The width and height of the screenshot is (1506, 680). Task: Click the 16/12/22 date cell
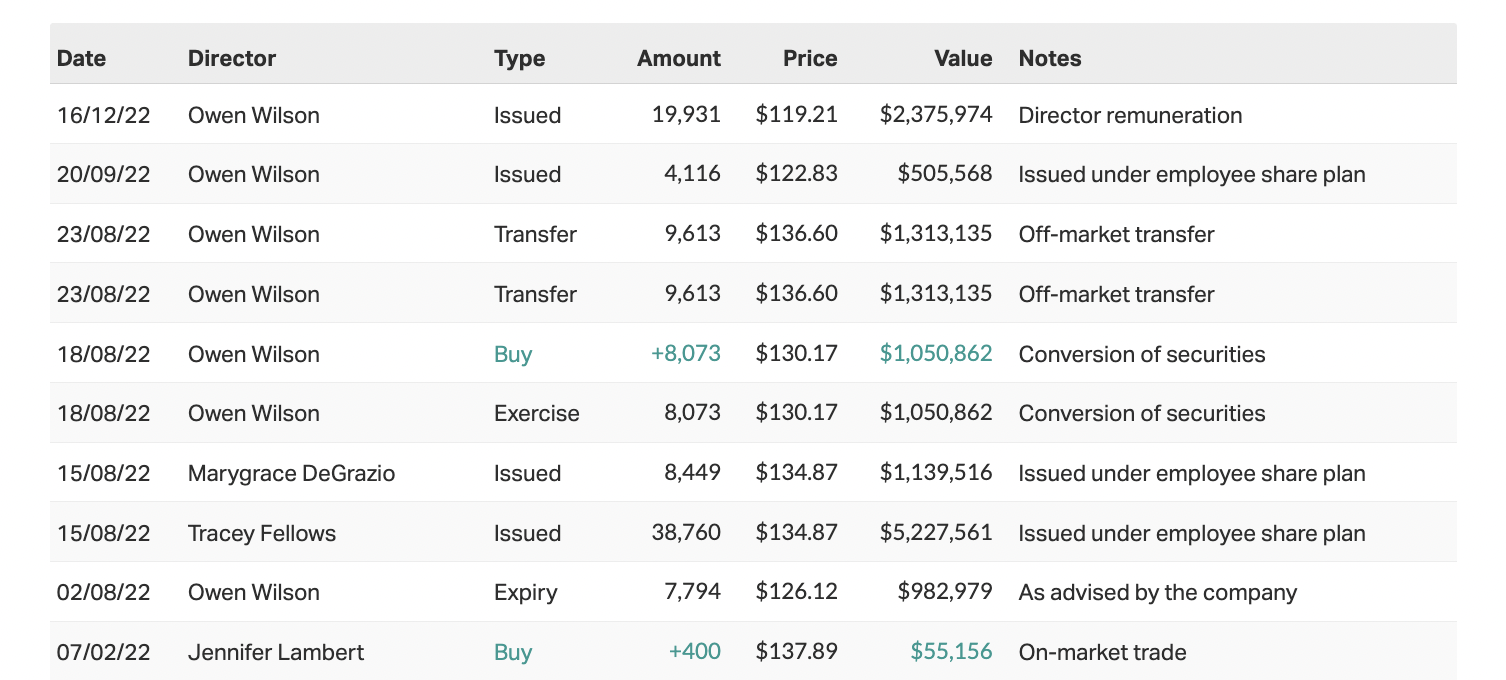click(103, 115)
